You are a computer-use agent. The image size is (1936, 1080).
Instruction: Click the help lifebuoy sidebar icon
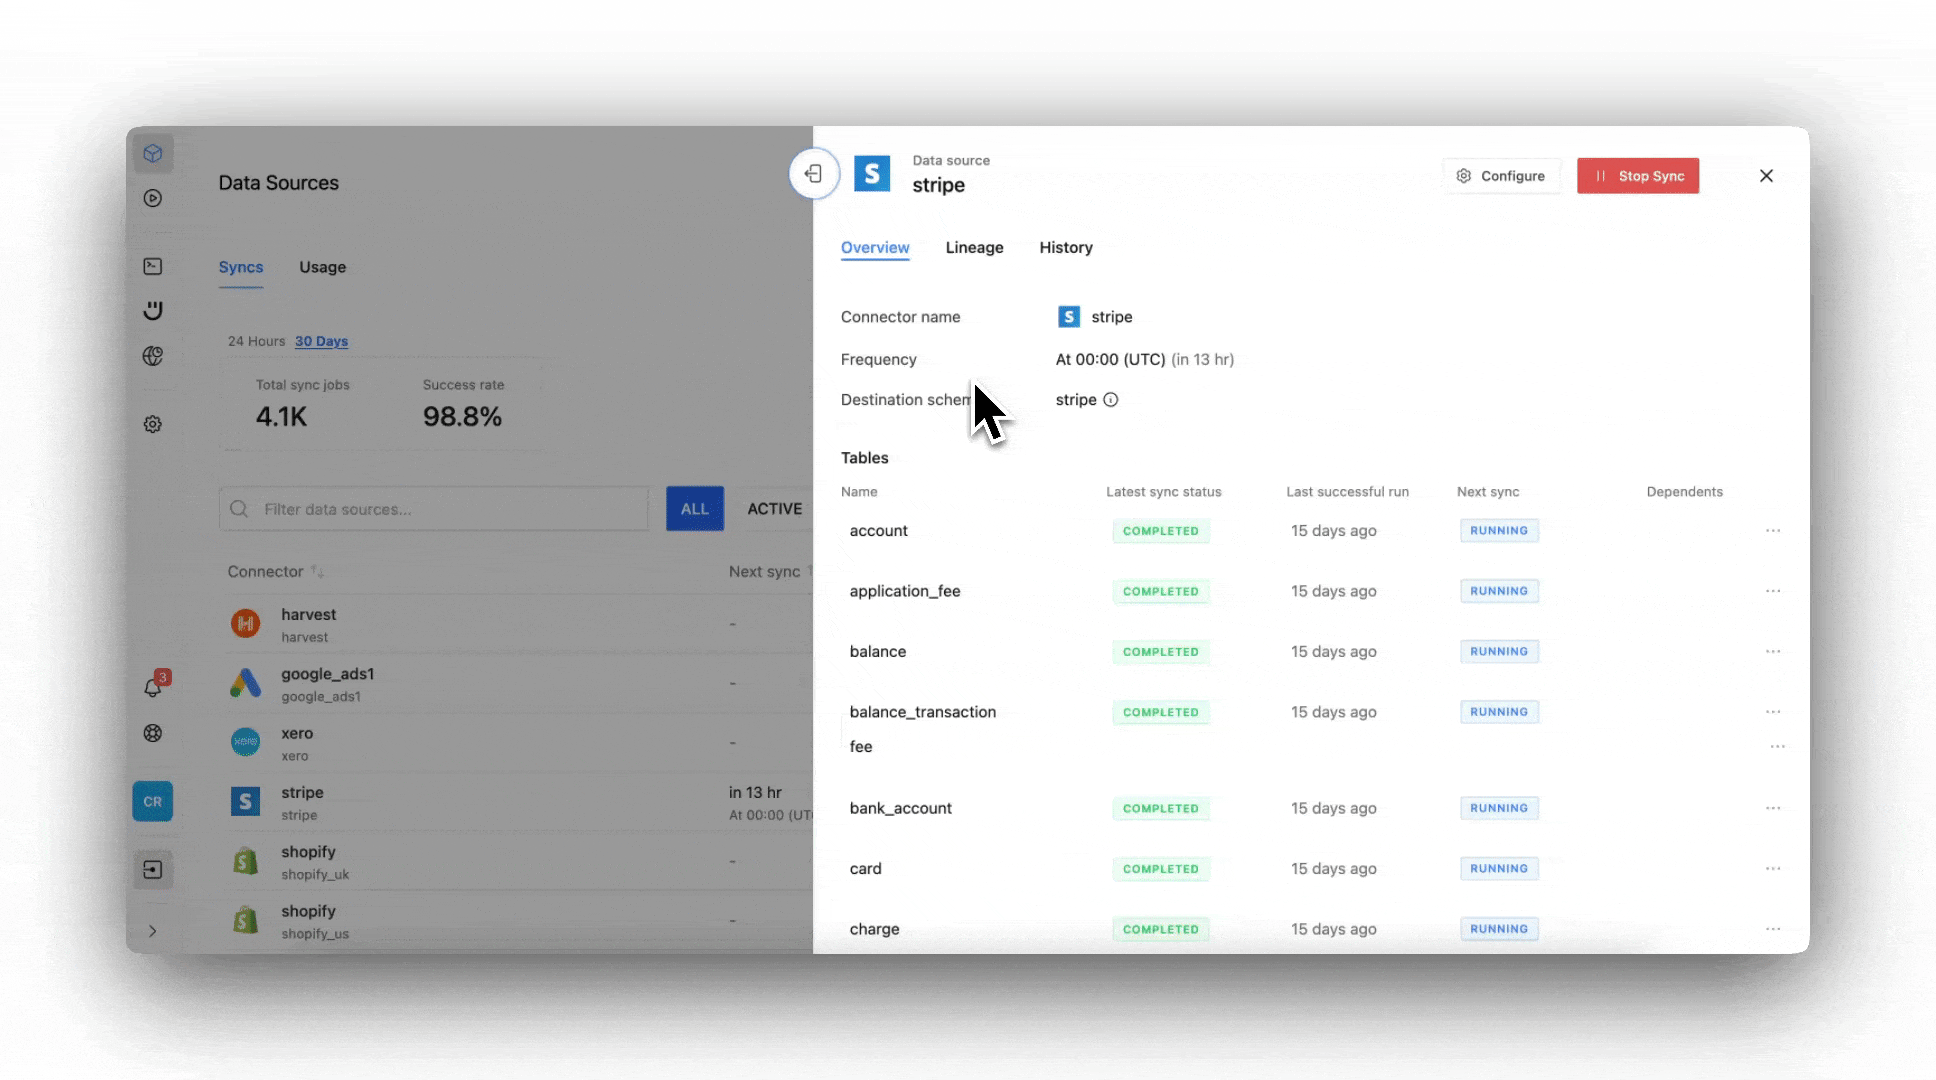pos(153,733)
